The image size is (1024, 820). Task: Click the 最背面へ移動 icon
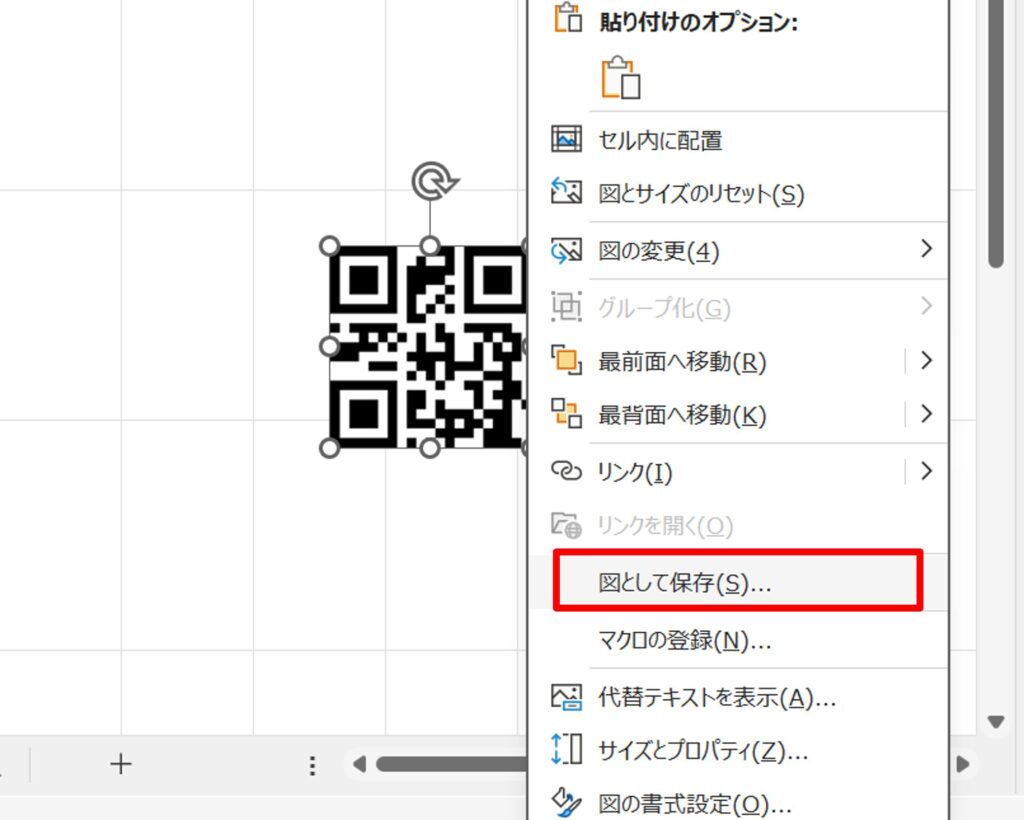pyautogui.click(x=566, y=414)
